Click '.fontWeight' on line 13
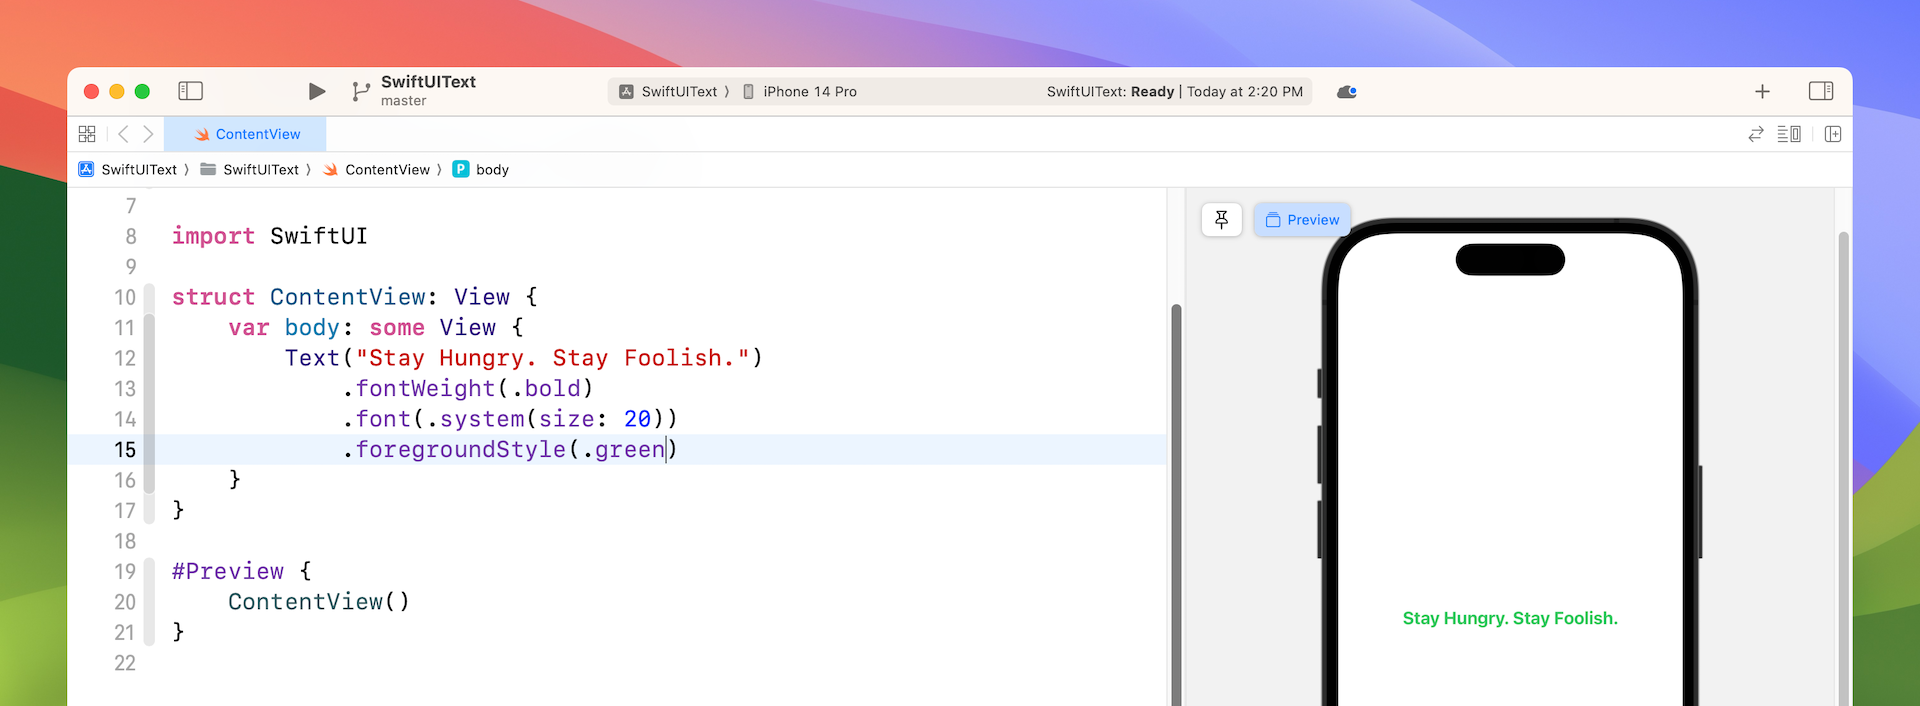Screen dimensions: 1920x706 [x=419, y=389]
